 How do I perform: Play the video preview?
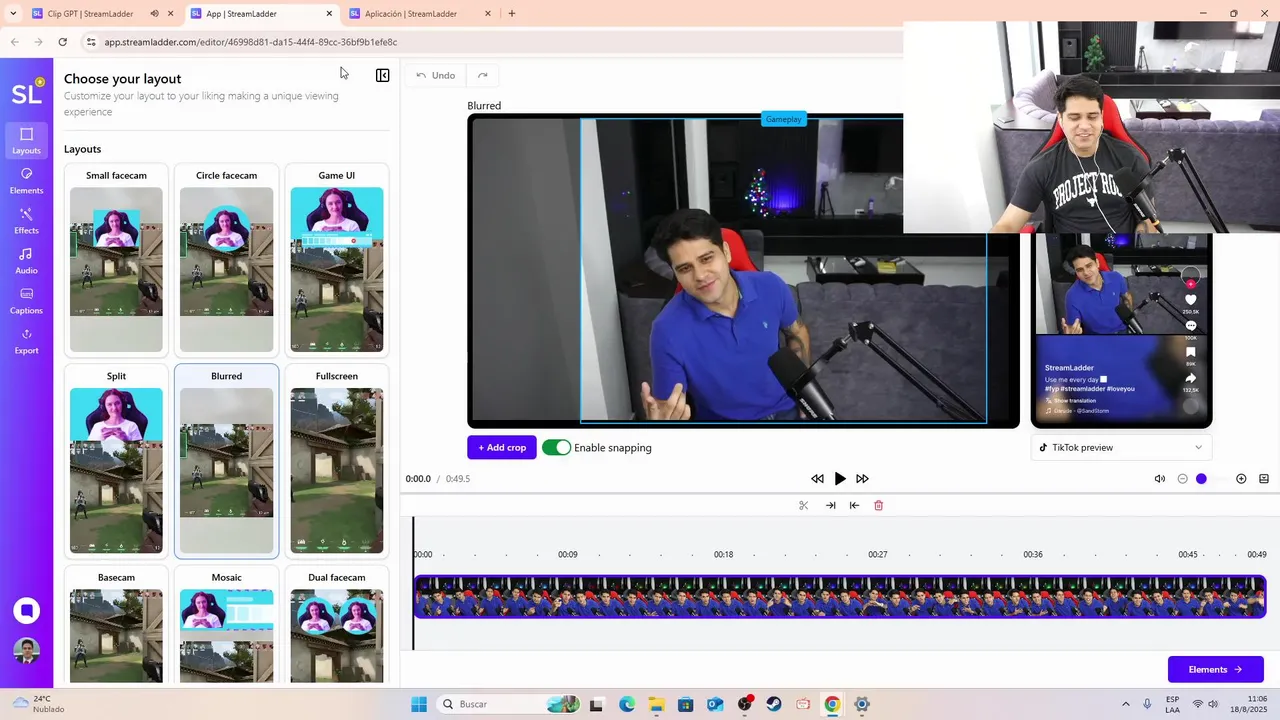click(x=840, y=479)
